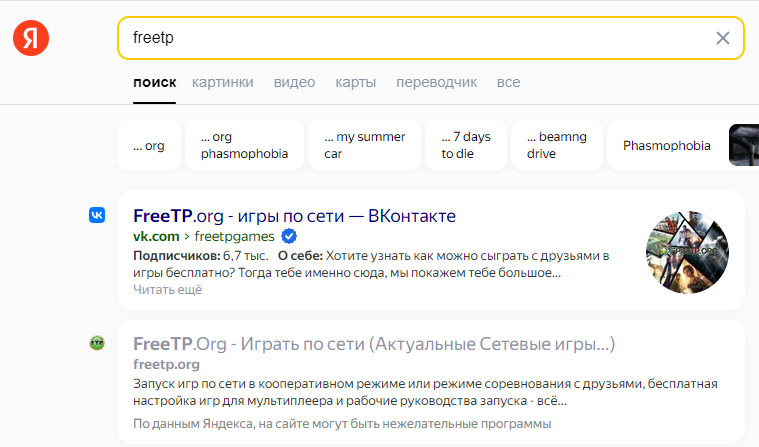
Task: Click the blue verified badge icon
Action: tap(289, 236)
